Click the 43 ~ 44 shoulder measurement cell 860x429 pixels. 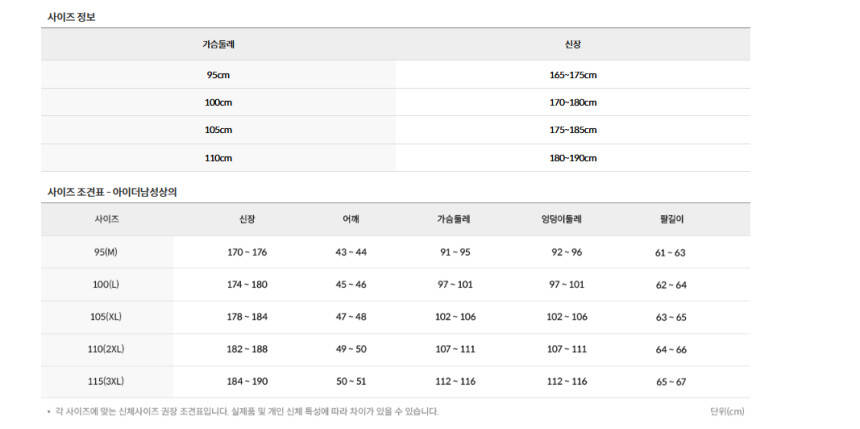point(351,252)
